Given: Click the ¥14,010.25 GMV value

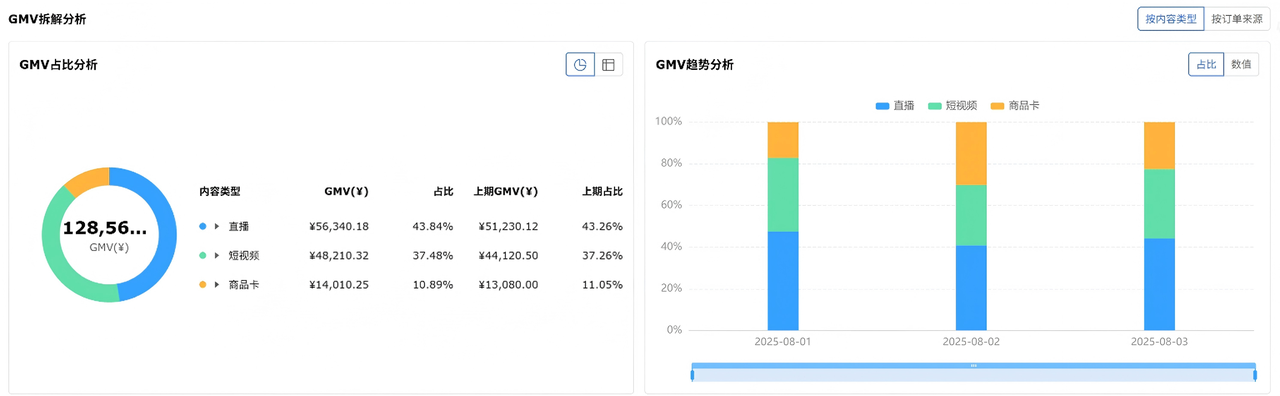Looking at the screenshot, I should click(339, 285).
